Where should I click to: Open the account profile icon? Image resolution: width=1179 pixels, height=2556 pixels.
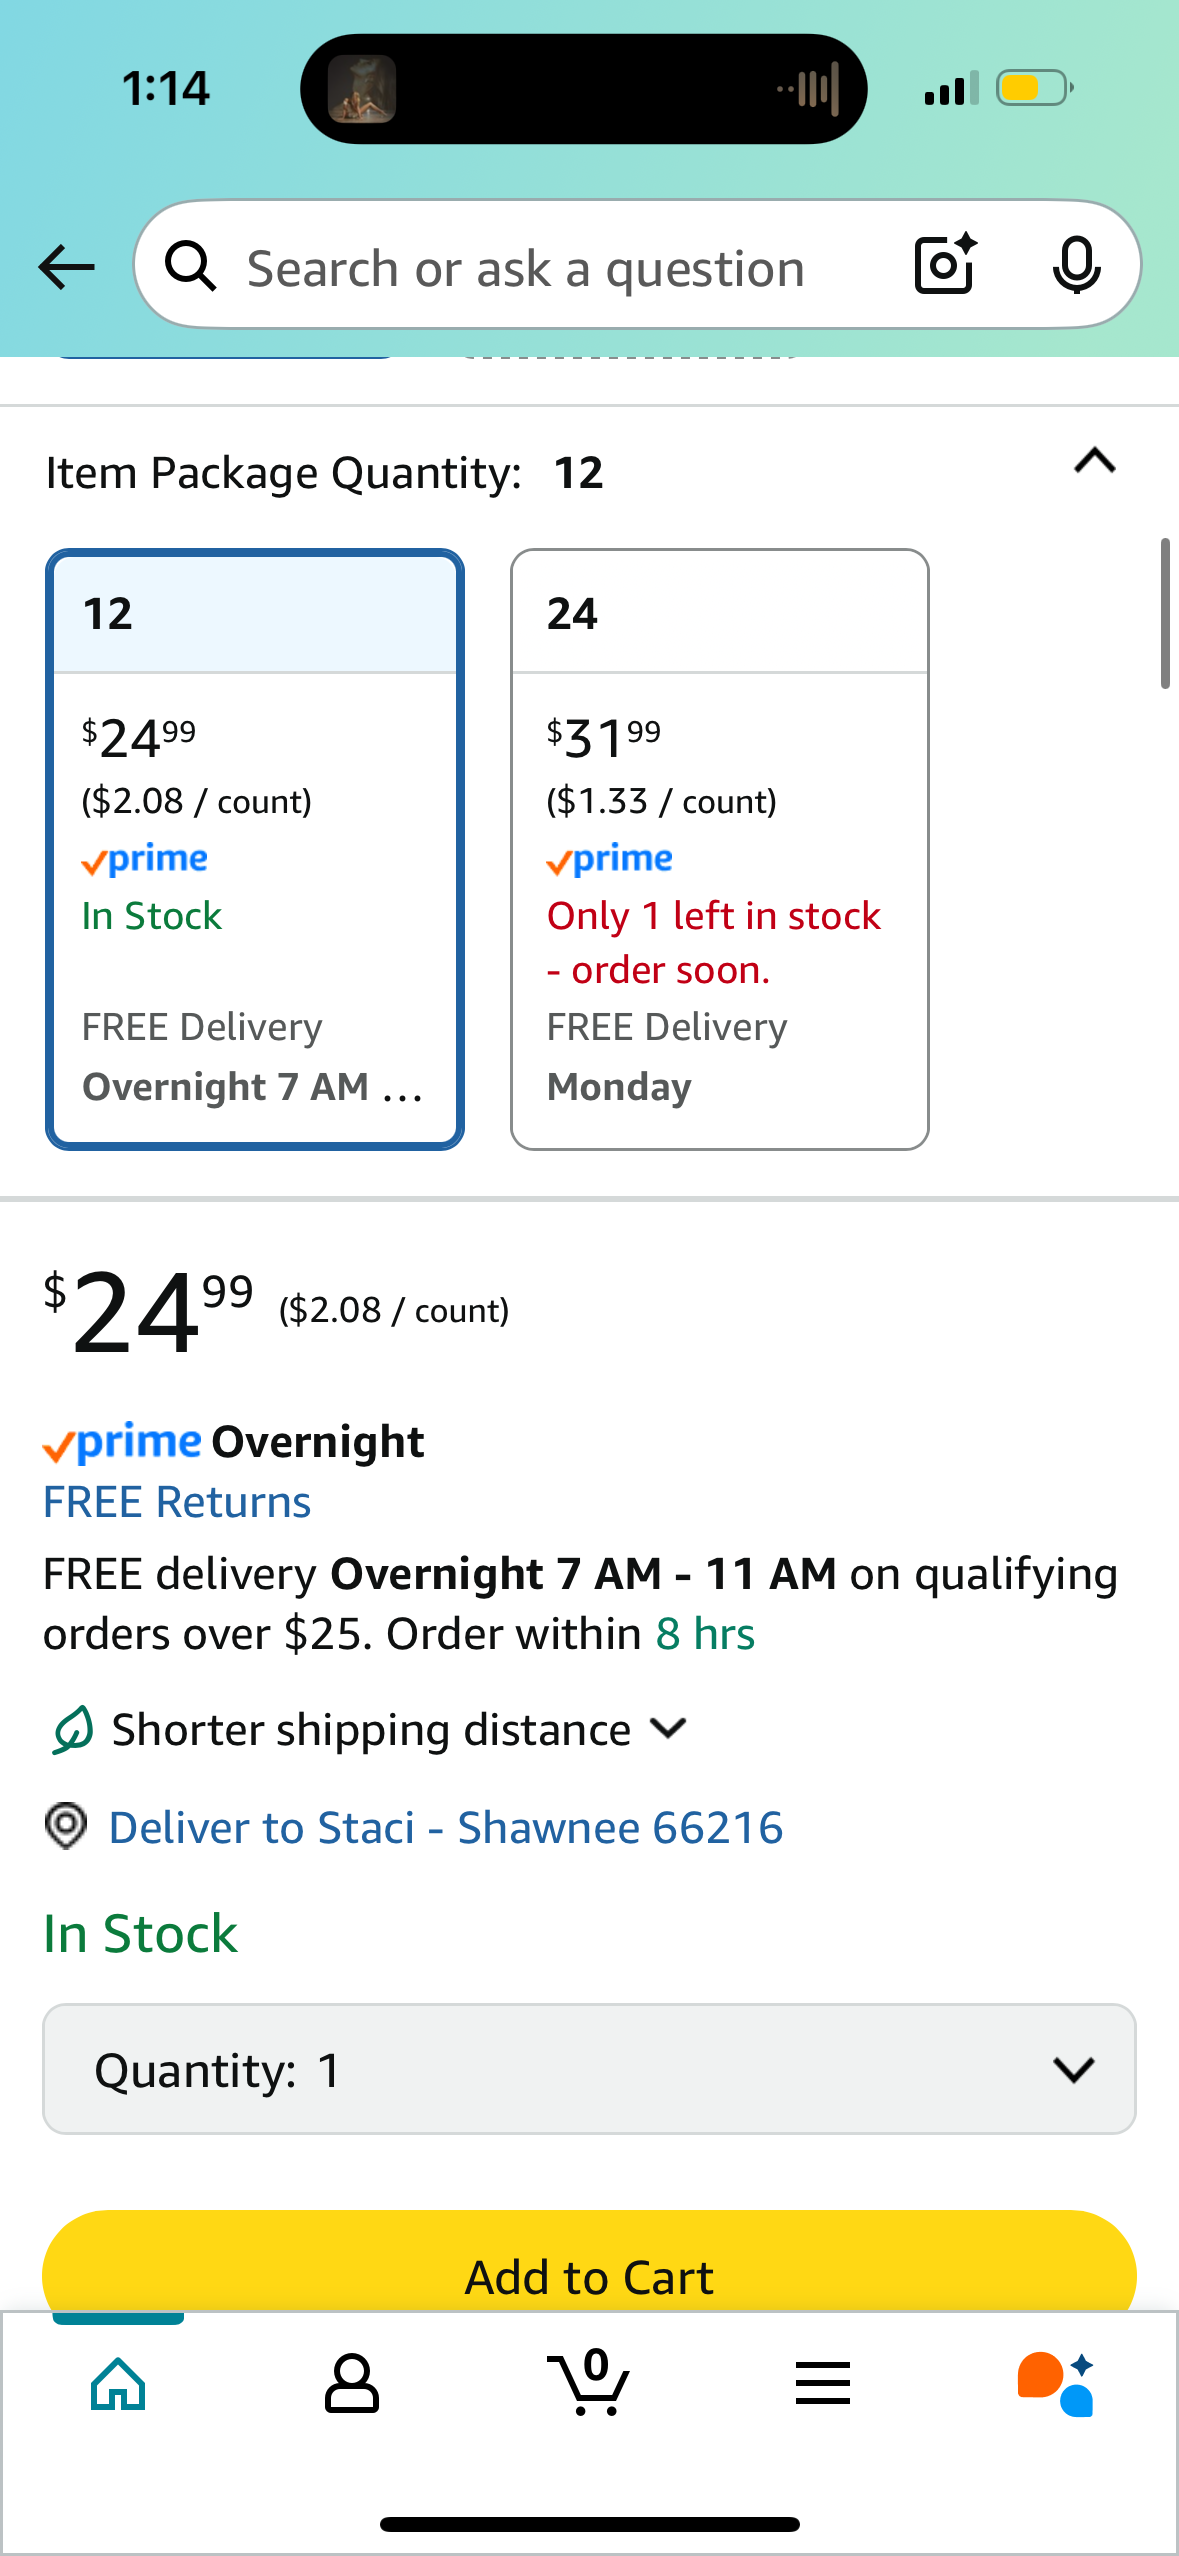tap(352, 2384)
